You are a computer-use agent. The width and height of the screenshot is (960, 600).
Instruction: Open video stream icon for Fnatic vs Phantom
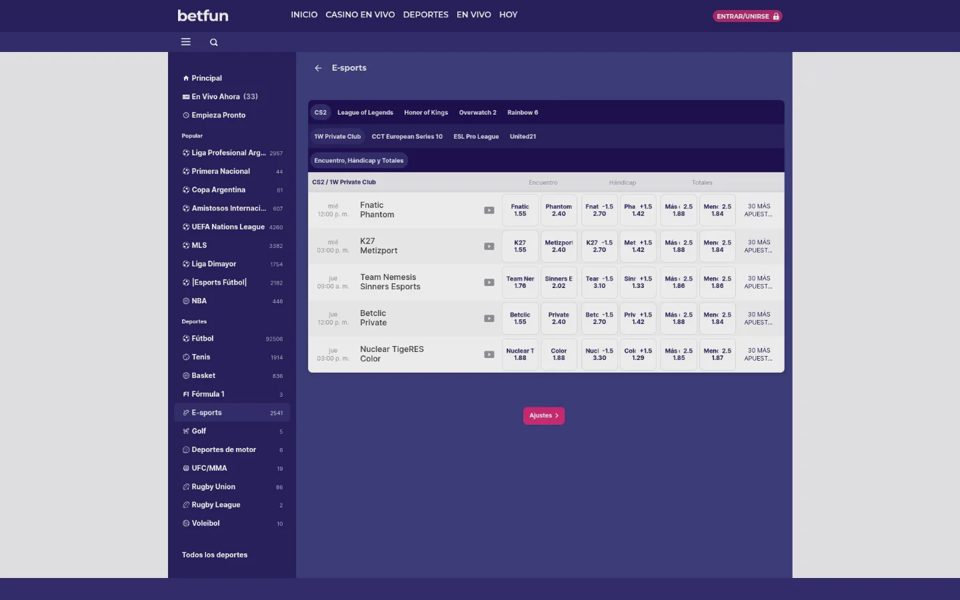[489, 211]
